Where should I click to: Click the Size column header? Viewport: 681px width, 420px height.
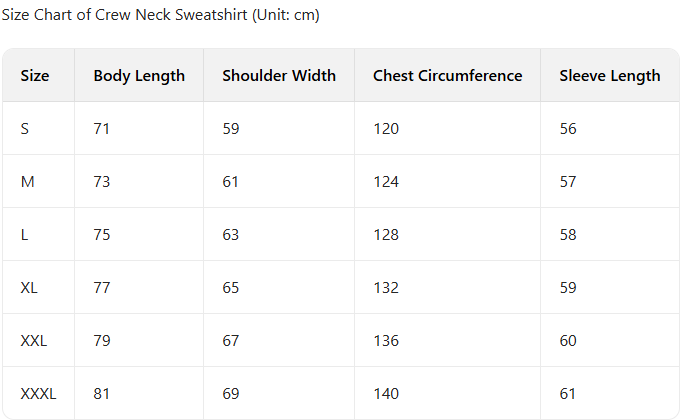pyautogui.click(x=35, y=76)
